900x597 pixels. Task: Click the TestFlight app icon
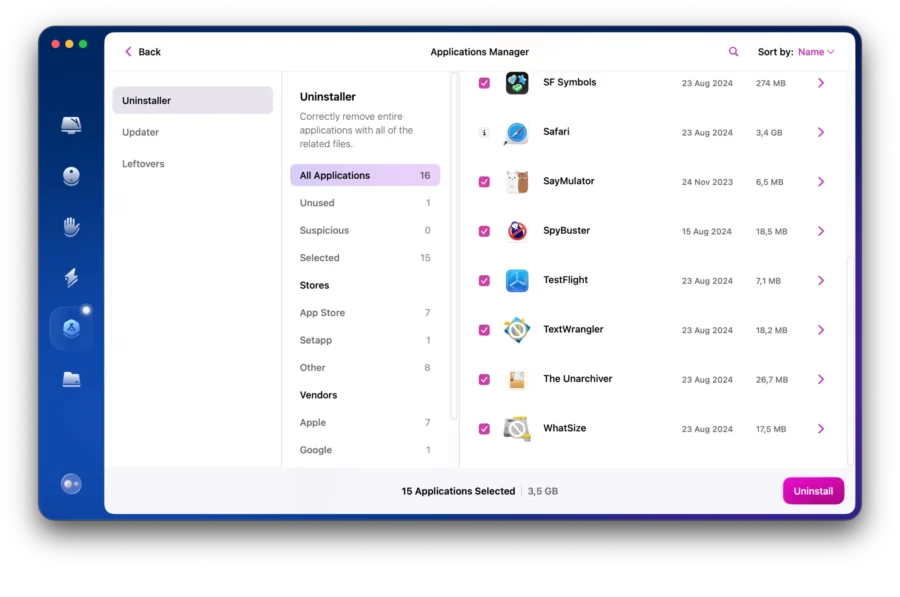tap(517, 281)
